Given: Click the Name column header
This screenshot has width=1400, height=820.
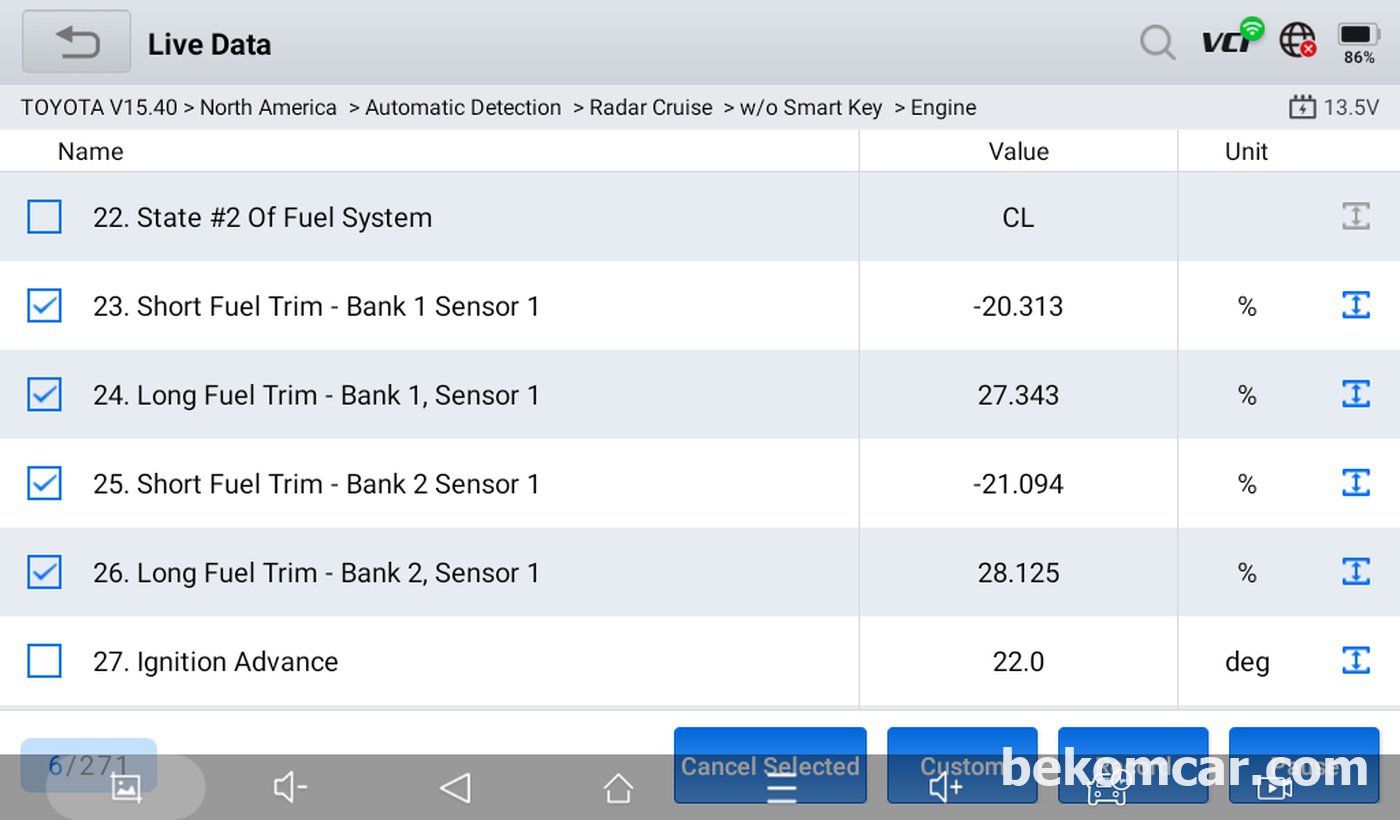Looking at the screenshot, I should coord(91,152).
